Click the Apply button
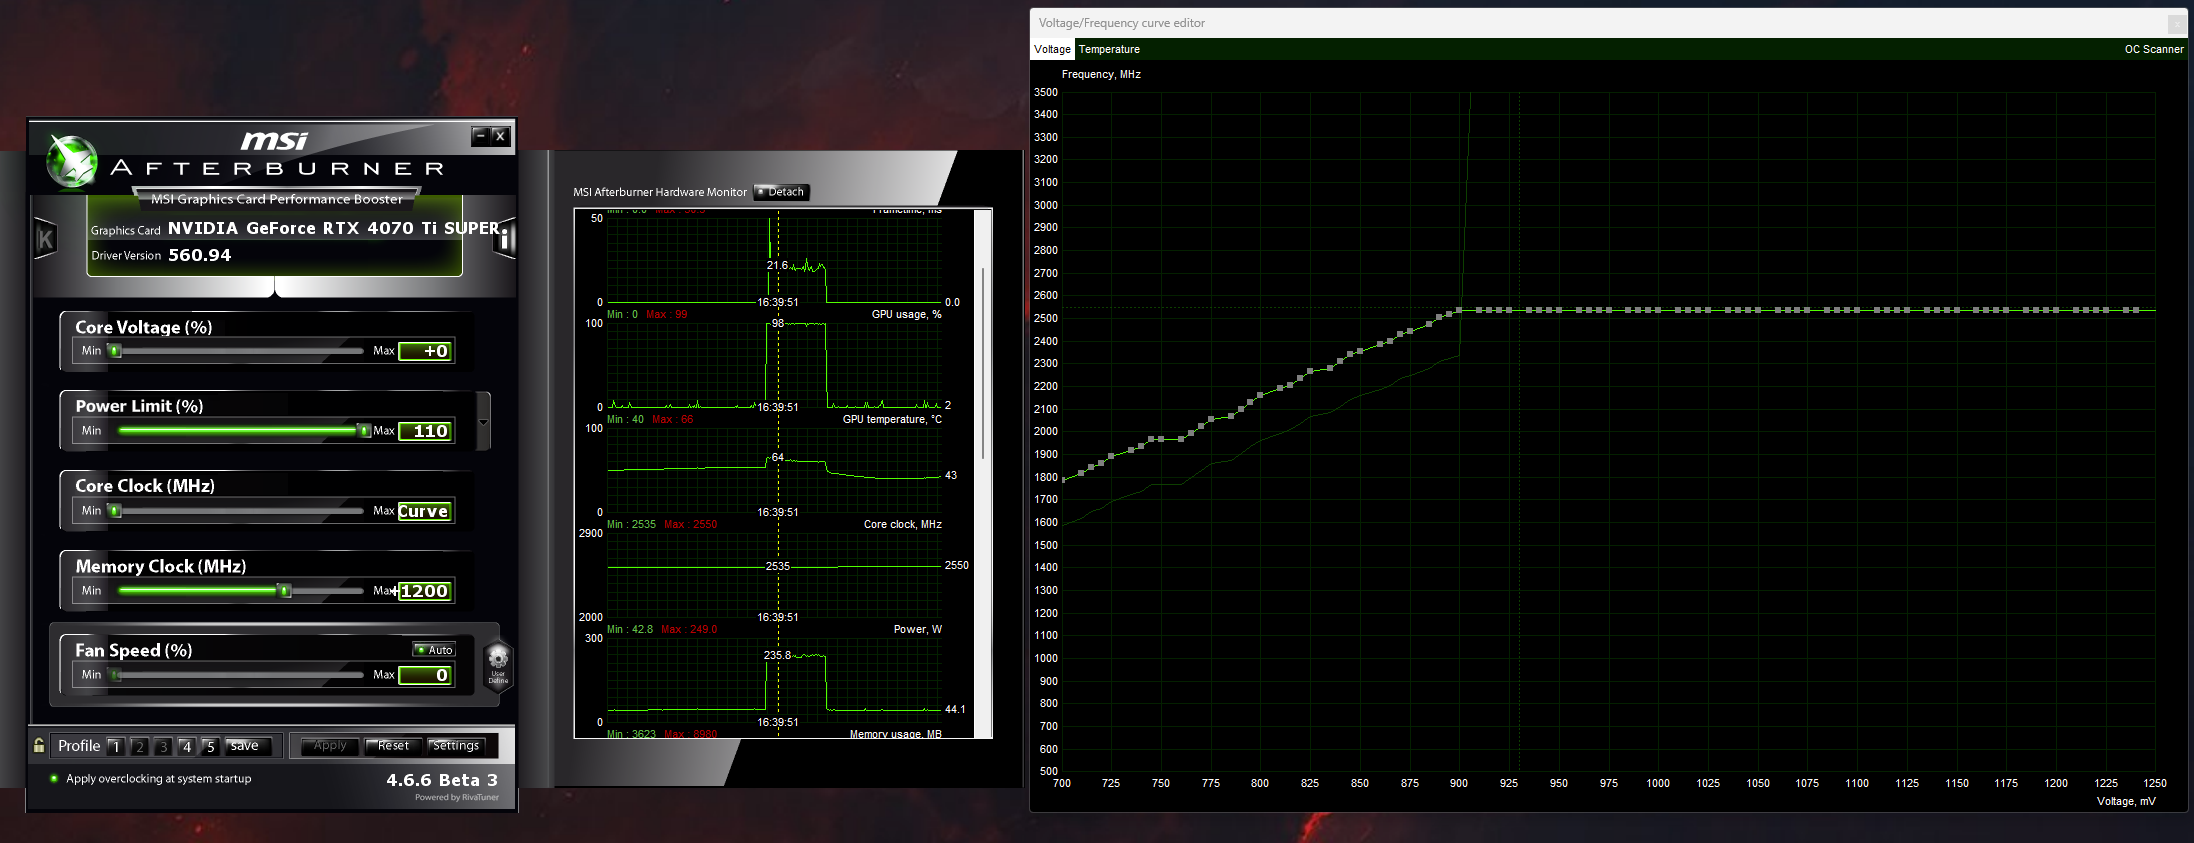The image size is (2194, 843). pyautogui.click(x=330, y=746)
